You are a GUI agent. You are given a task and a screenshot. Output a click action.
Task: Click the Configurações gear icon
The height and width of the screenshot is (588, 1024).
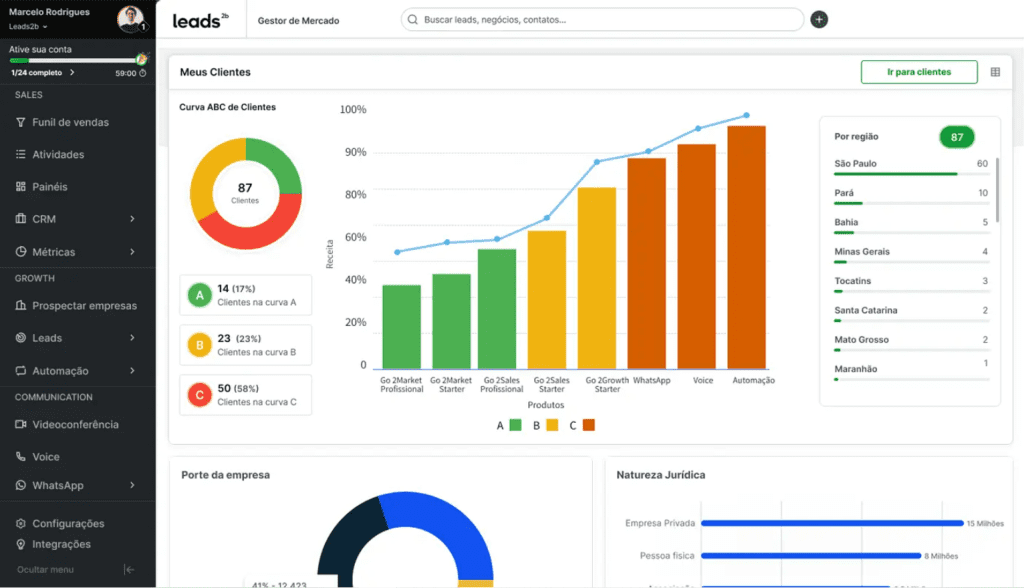[x=21, y=523]
